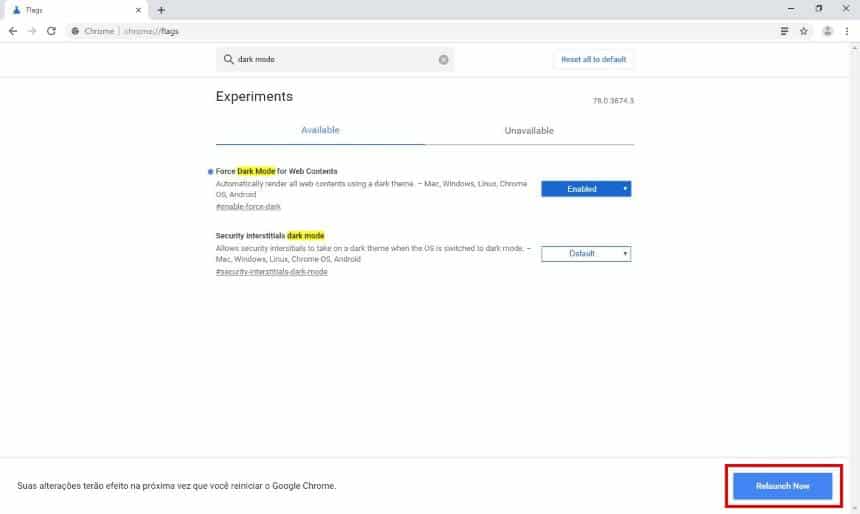The width and height of the screenshot is (860, 514).
Task: Select the Flags browser tab
Action: [74, 10]
